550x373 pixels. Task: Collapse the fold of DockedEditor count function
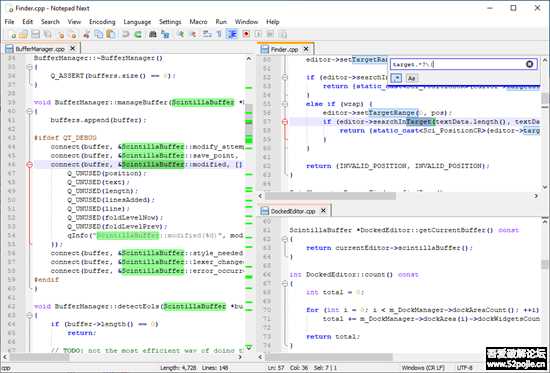[x=284, y=284]
